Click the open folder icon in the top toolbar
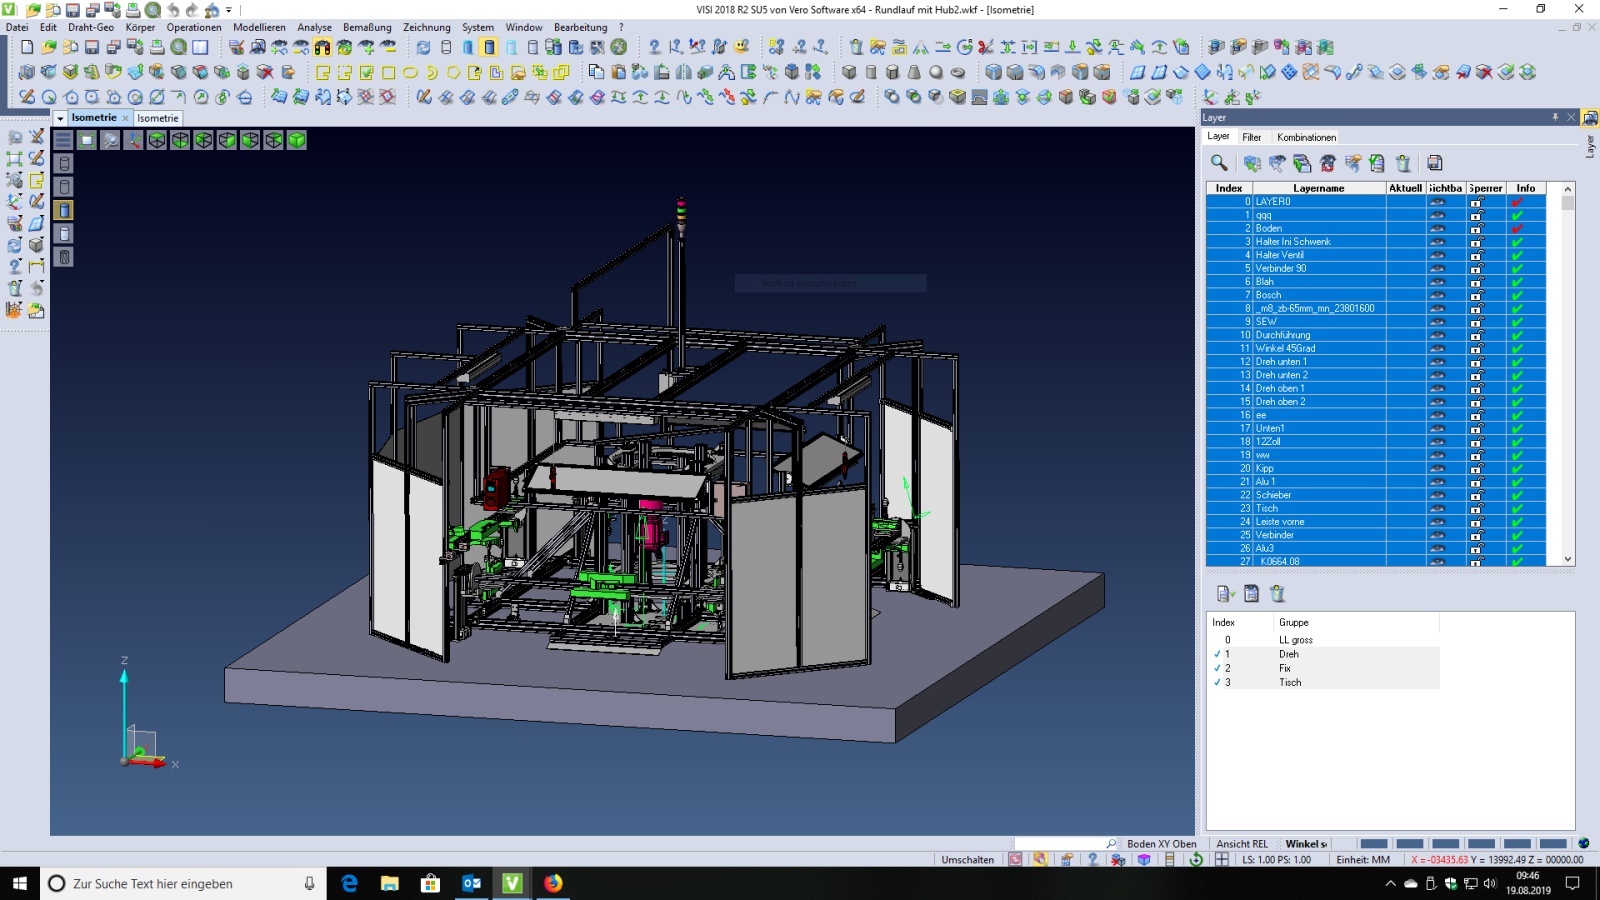 (x=49, y=47)
